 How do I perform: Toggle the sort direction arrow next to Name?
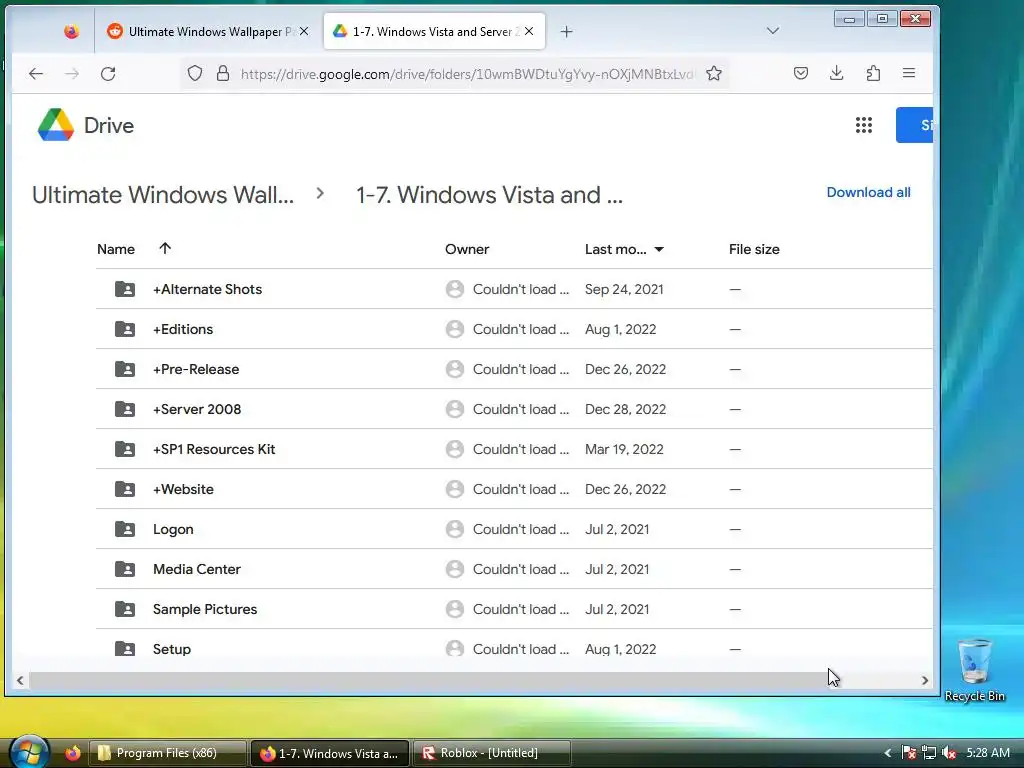click(165, 248)
